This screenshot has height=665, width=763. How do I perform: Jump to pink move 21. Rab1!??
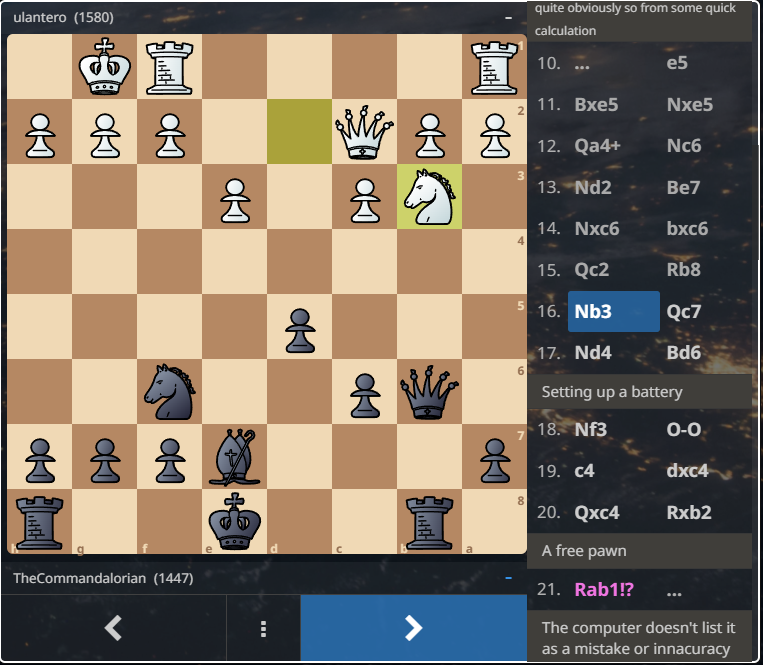[604, 590]
